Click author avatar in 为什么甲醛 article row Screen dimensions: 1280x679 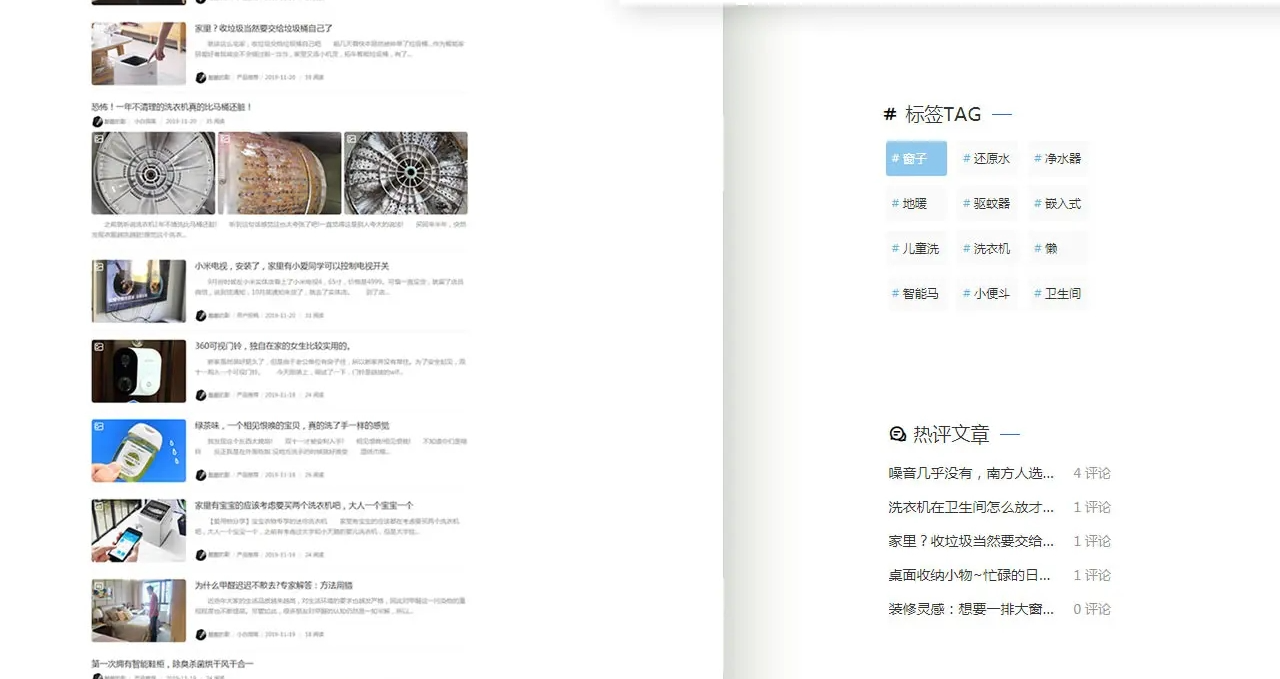pyautogui.click(x=201, y=634)
